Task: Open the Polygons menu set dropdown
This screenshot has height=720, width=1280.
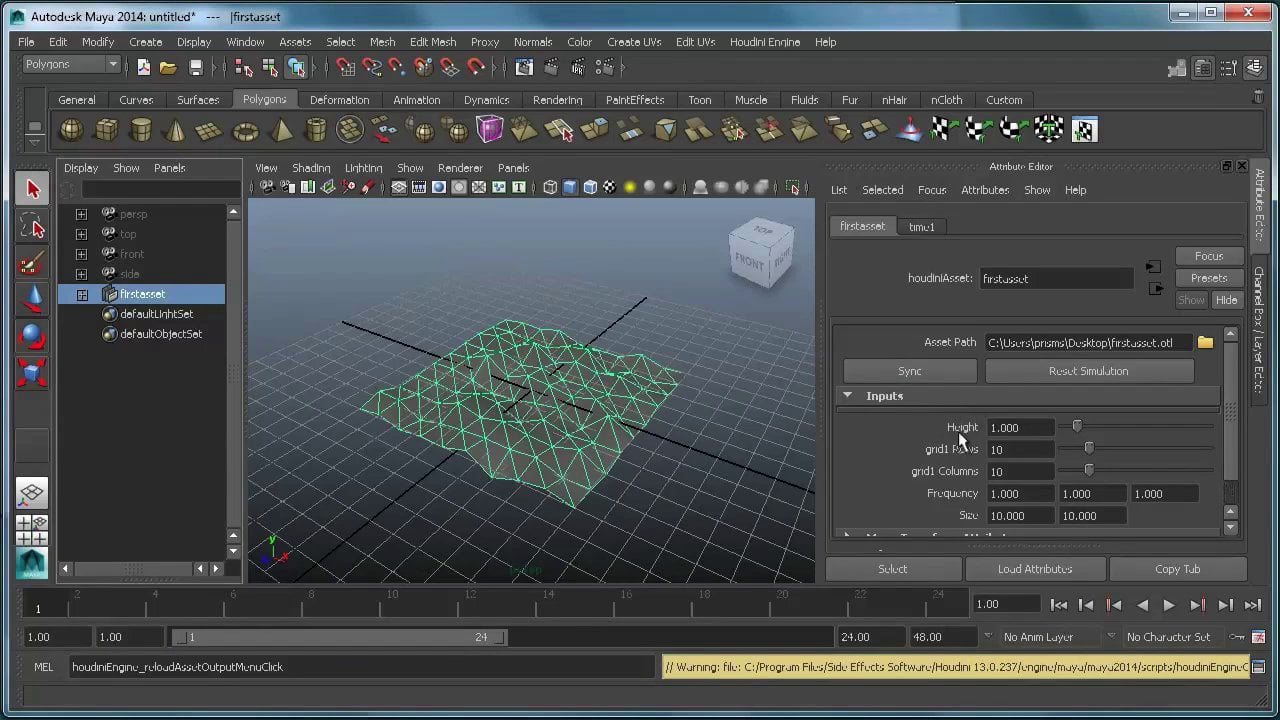Action: [x=72, y=65]
